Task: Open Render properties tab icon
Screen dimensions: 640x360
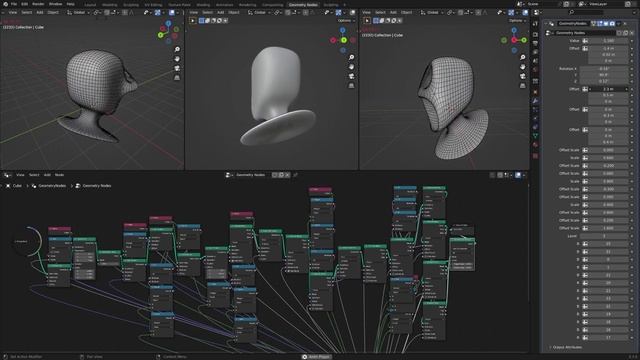Action: pyautogui.click(x=536, y=35)
